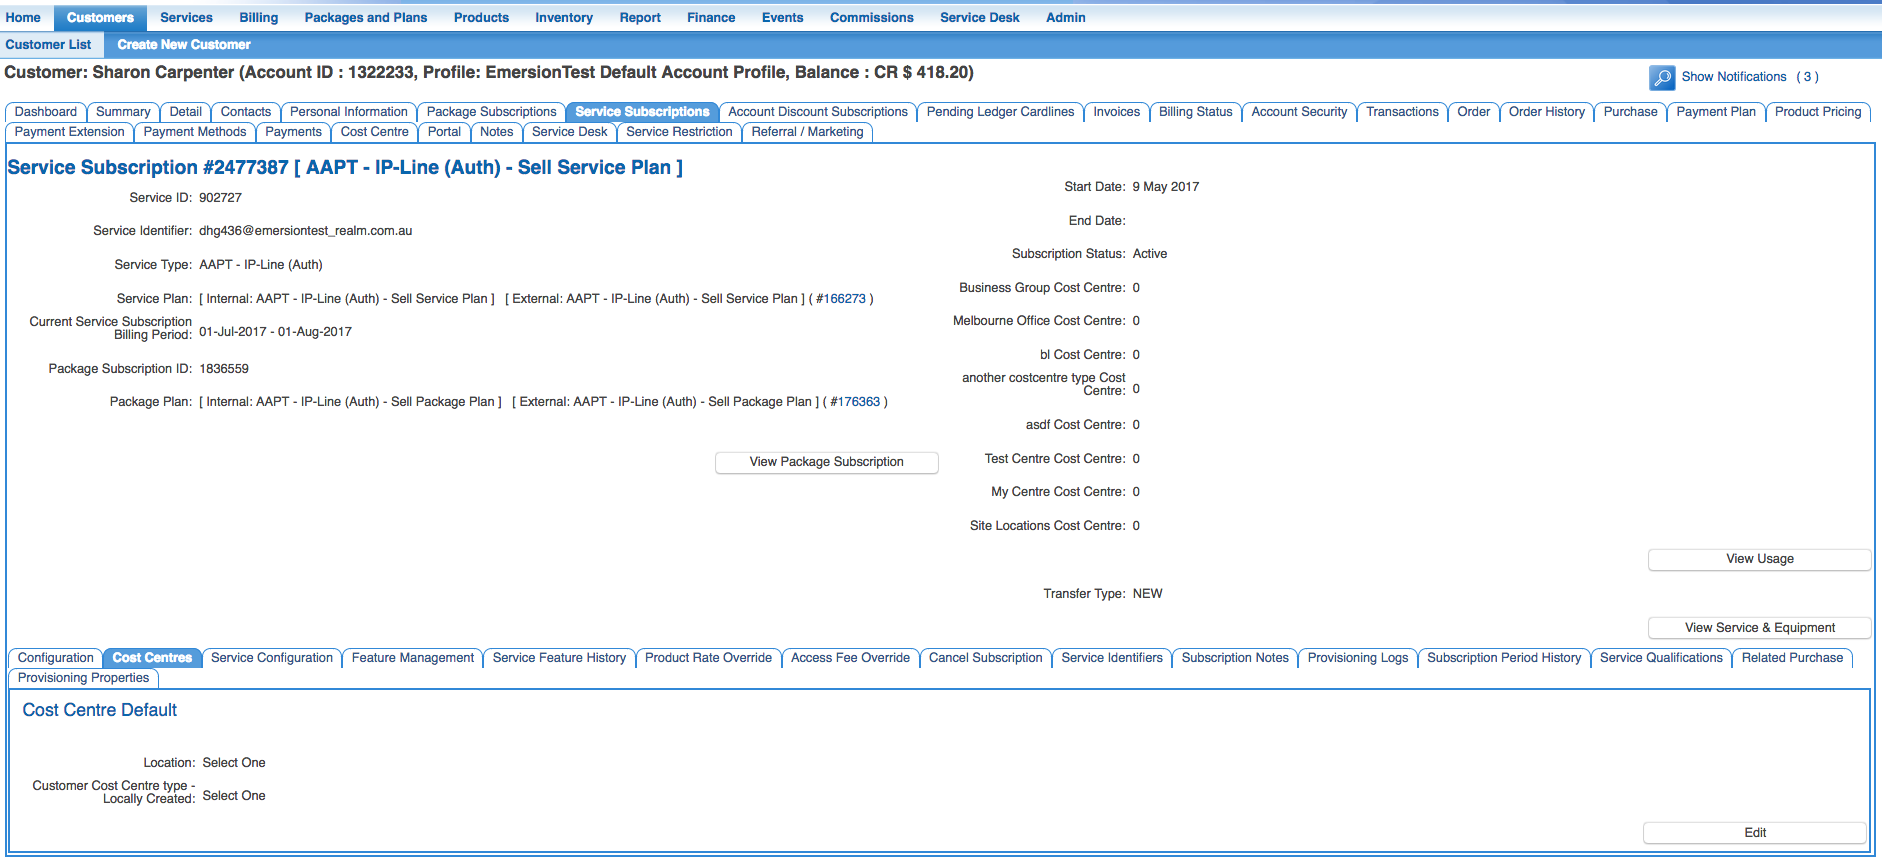Switch to the Invoices tab

pos(1116,112)
